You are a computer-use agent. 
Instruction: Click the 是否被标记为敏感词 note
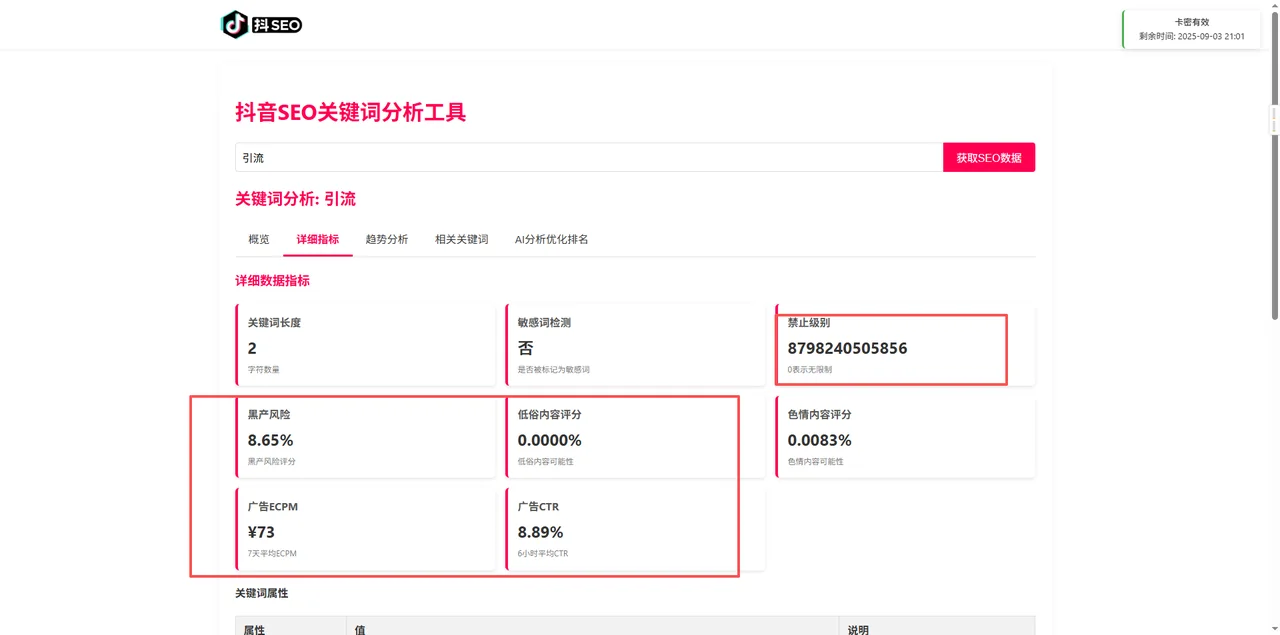554,370
